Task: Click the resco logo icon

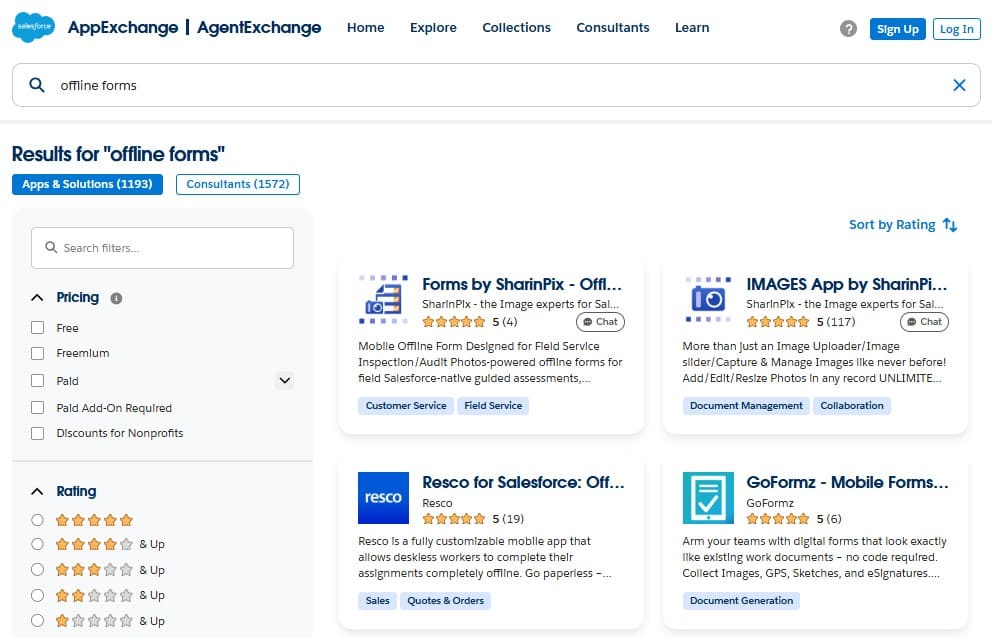Action: click(383, 498)
